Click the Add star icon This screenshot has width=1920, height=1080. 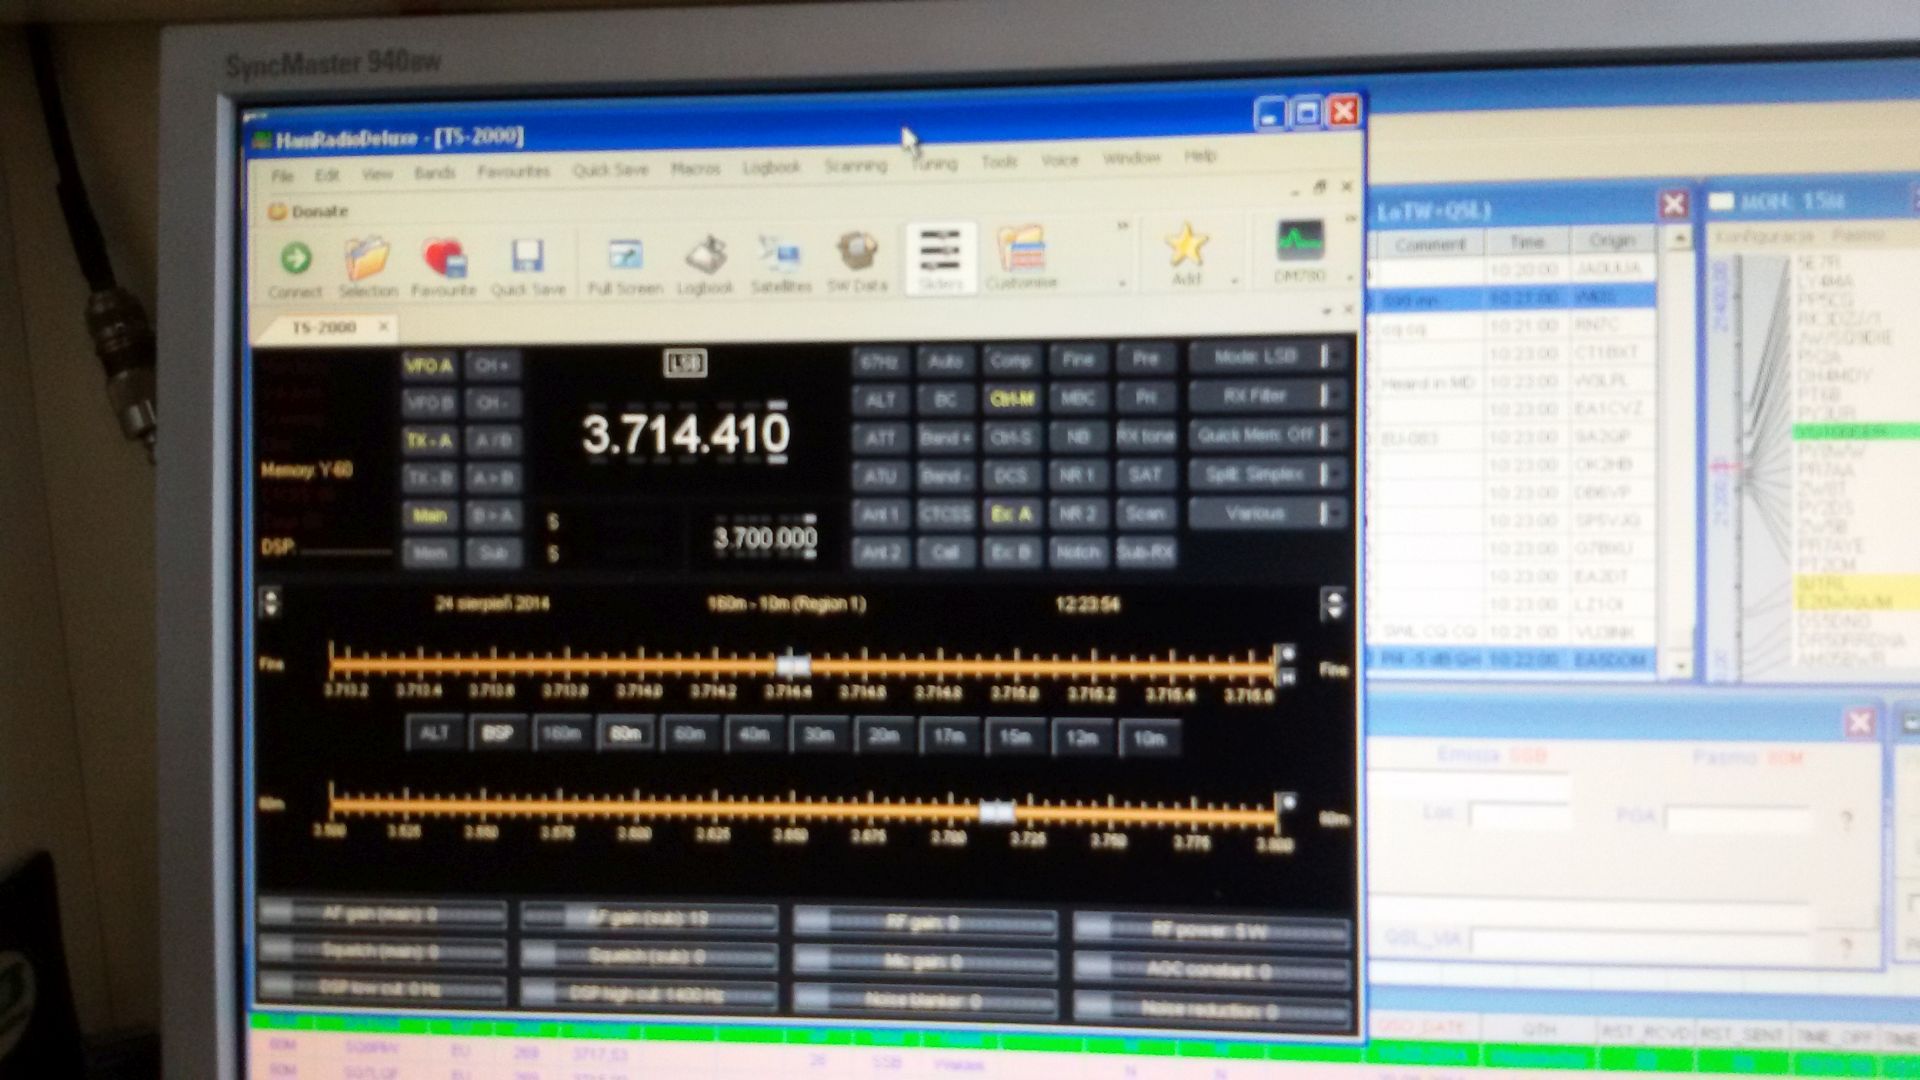(x=1186, y=245)
